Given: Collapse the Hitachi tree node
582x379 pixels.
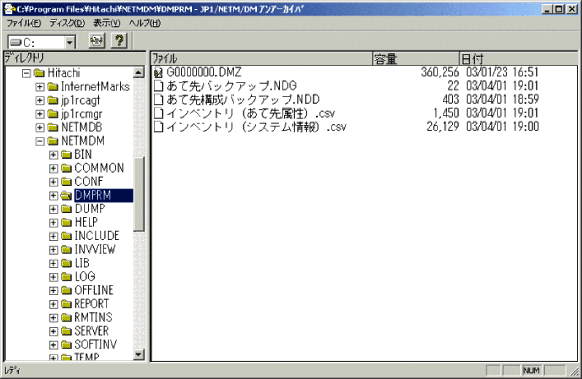Looking at the screenshot, I should pos(26,73).
